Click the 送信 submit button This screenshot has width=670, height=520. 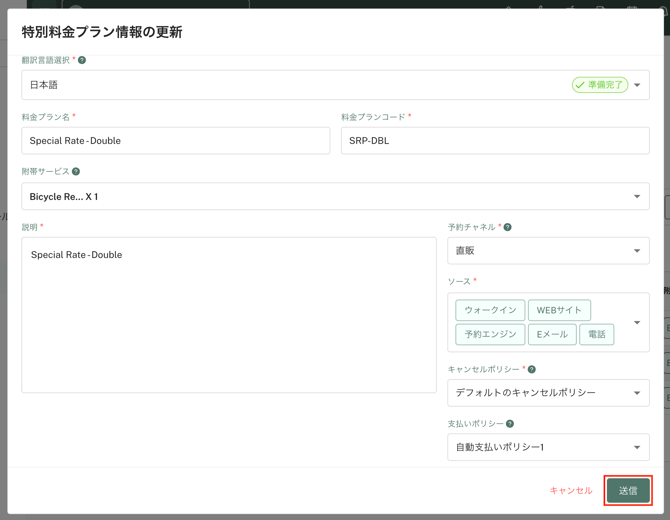click(628, 491)
